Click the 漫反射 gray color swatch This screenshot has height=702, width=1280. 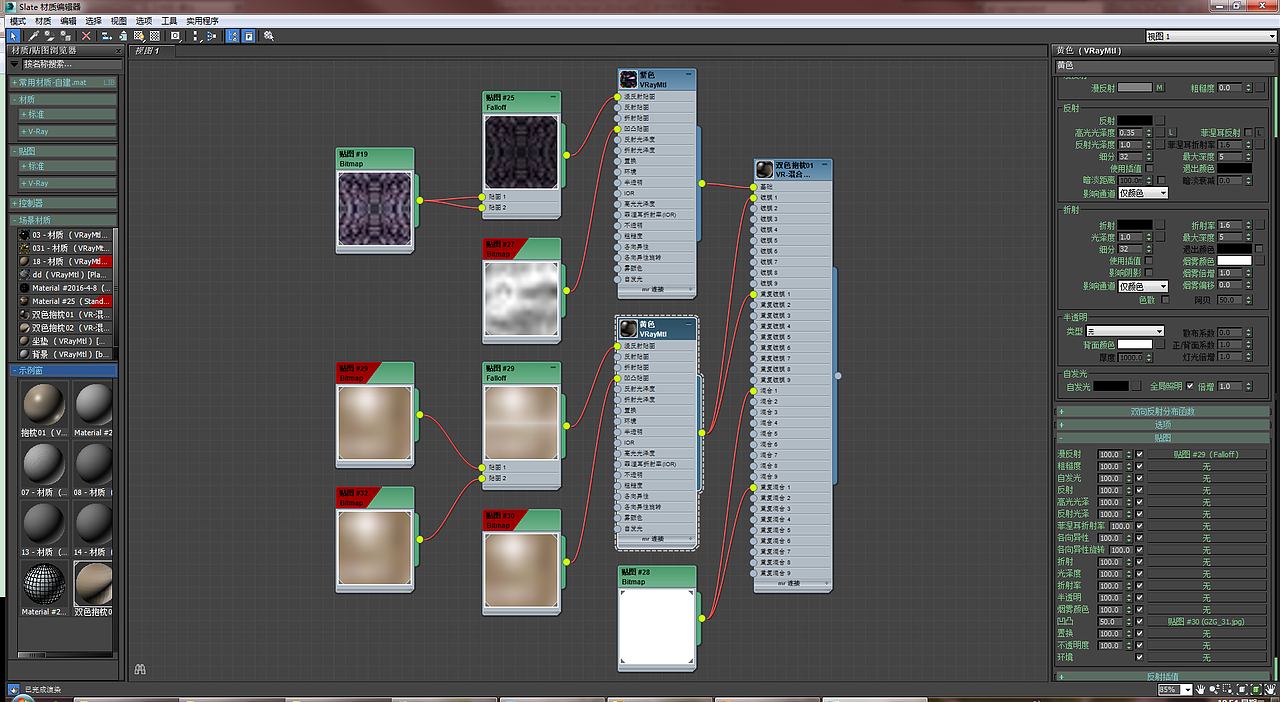point(1135,88)
